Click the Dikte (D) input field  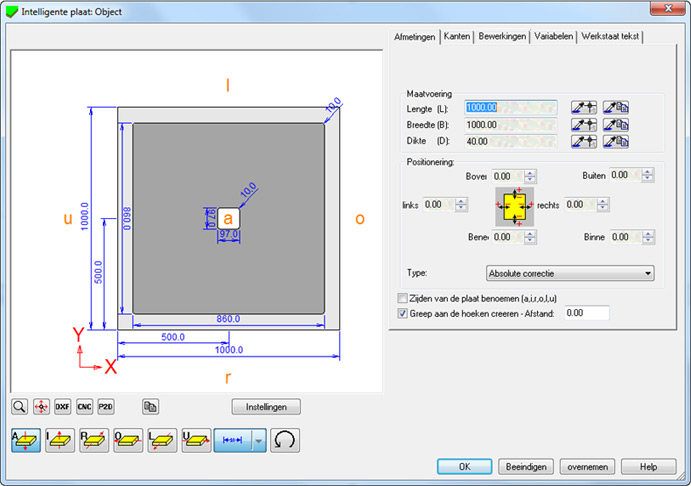[x=510, y=141]
